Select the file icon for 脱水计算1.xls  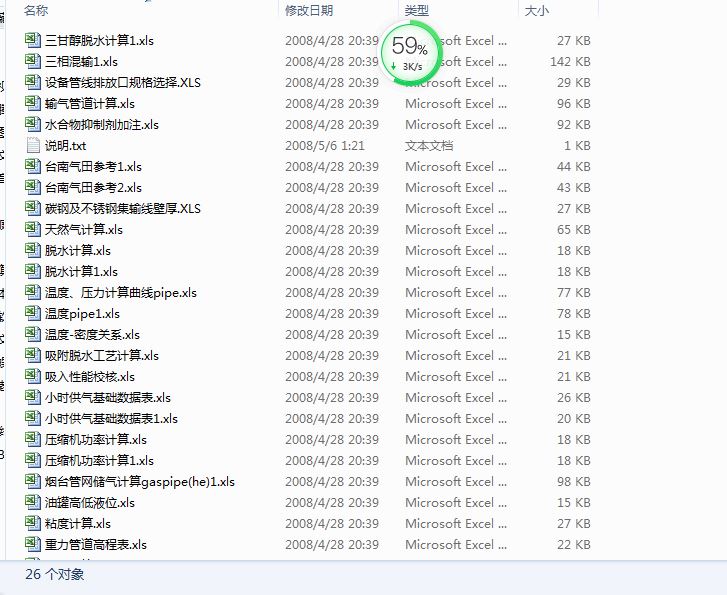[33, 271]
